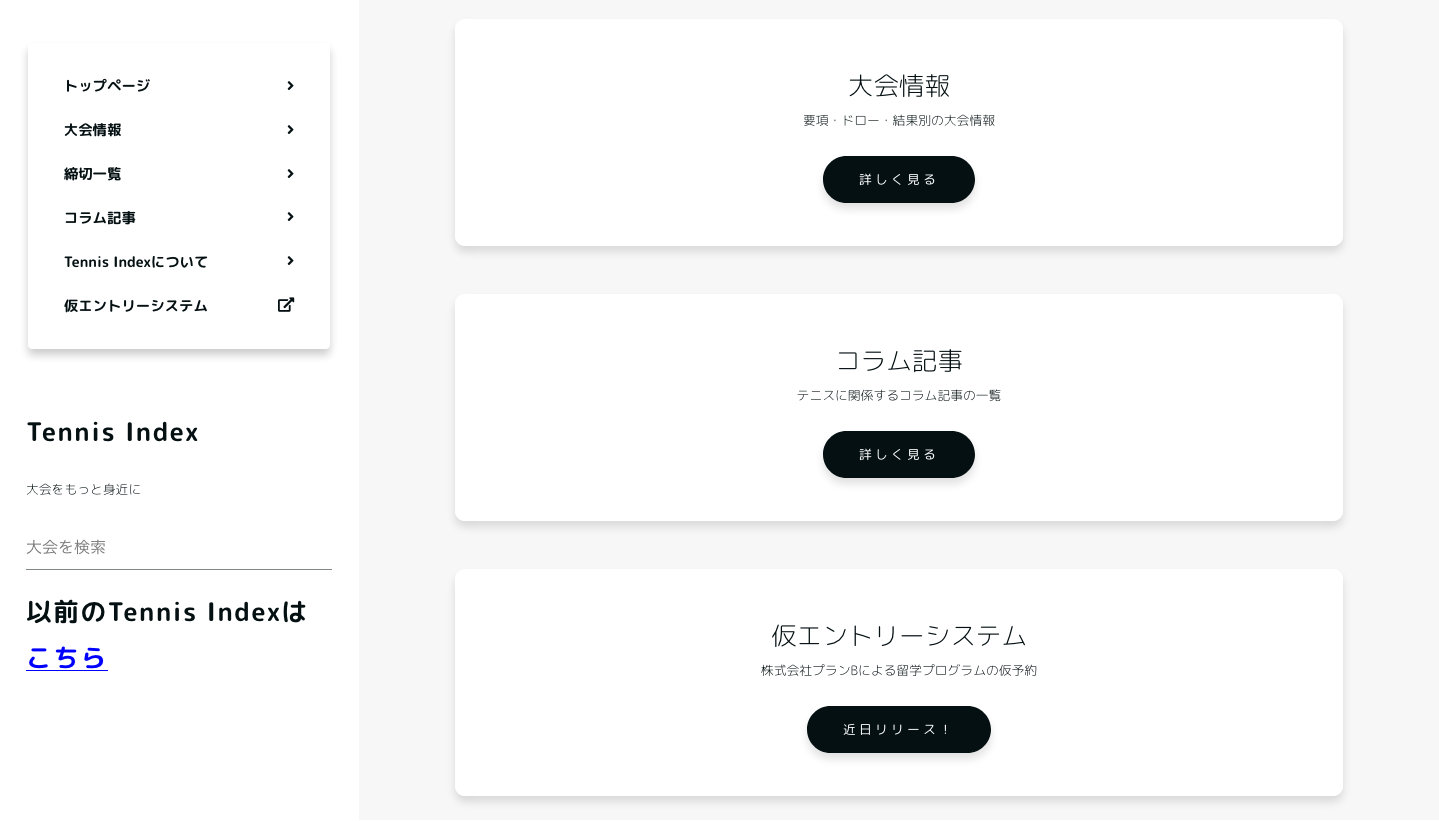Click chevron arrow next to 大会情報
This screenshot has height=821, width=1439.
click(x=290, y=130)
